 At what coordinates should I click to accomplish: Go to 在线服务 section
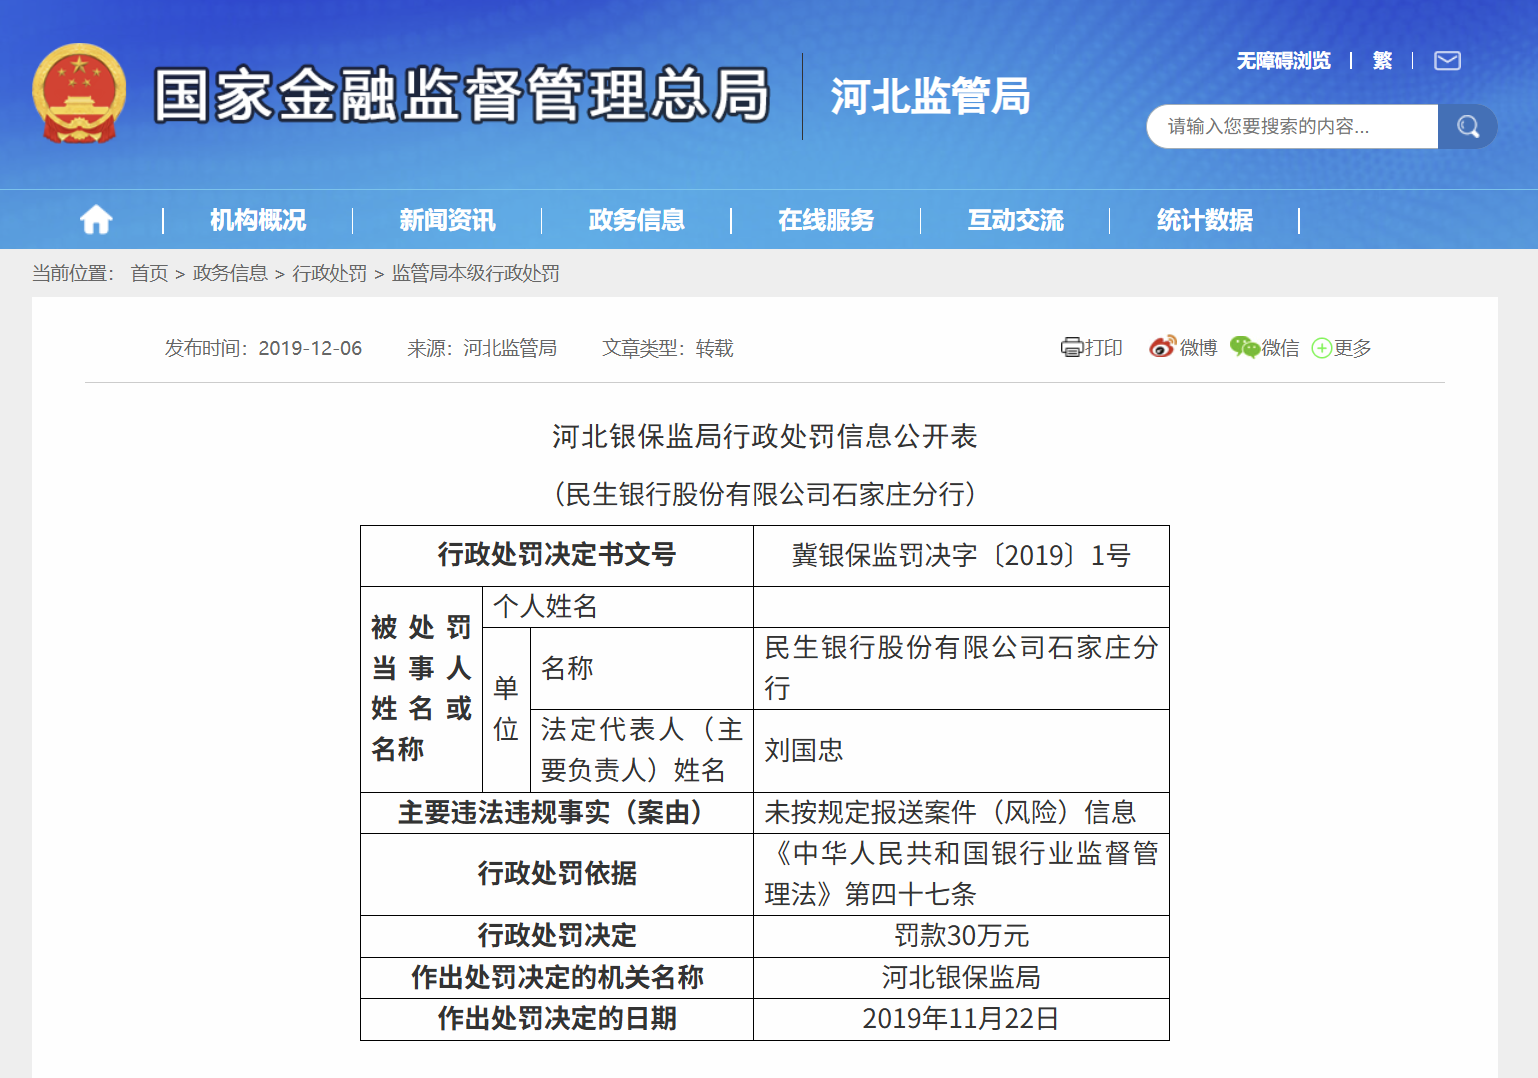(x=826, y=220)
